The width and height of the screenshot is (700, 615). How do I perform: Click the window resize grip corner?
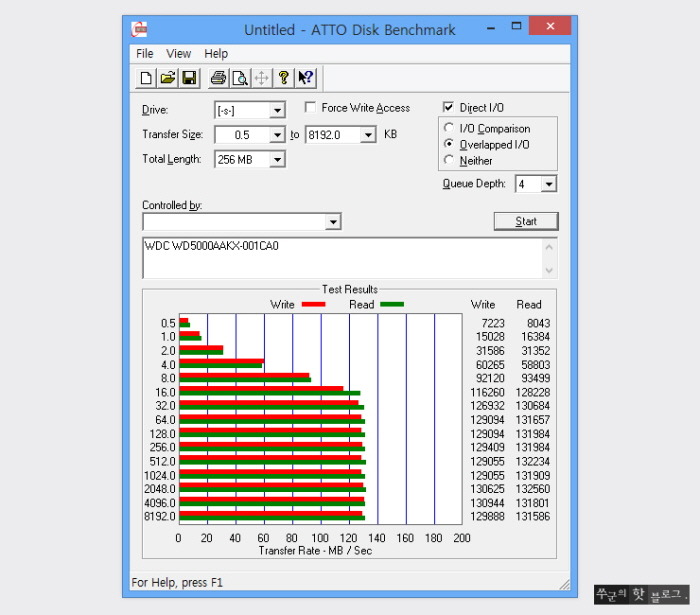point(565,585)
